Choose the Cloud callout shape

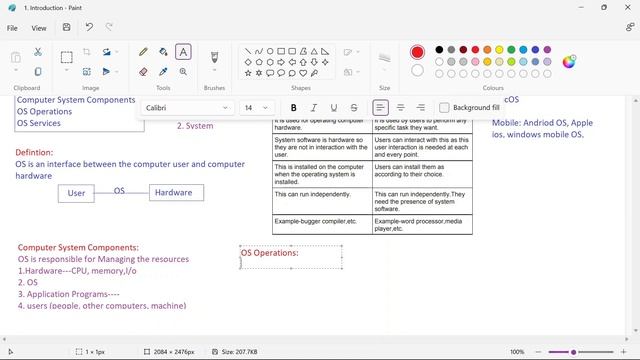click(292, 73)
